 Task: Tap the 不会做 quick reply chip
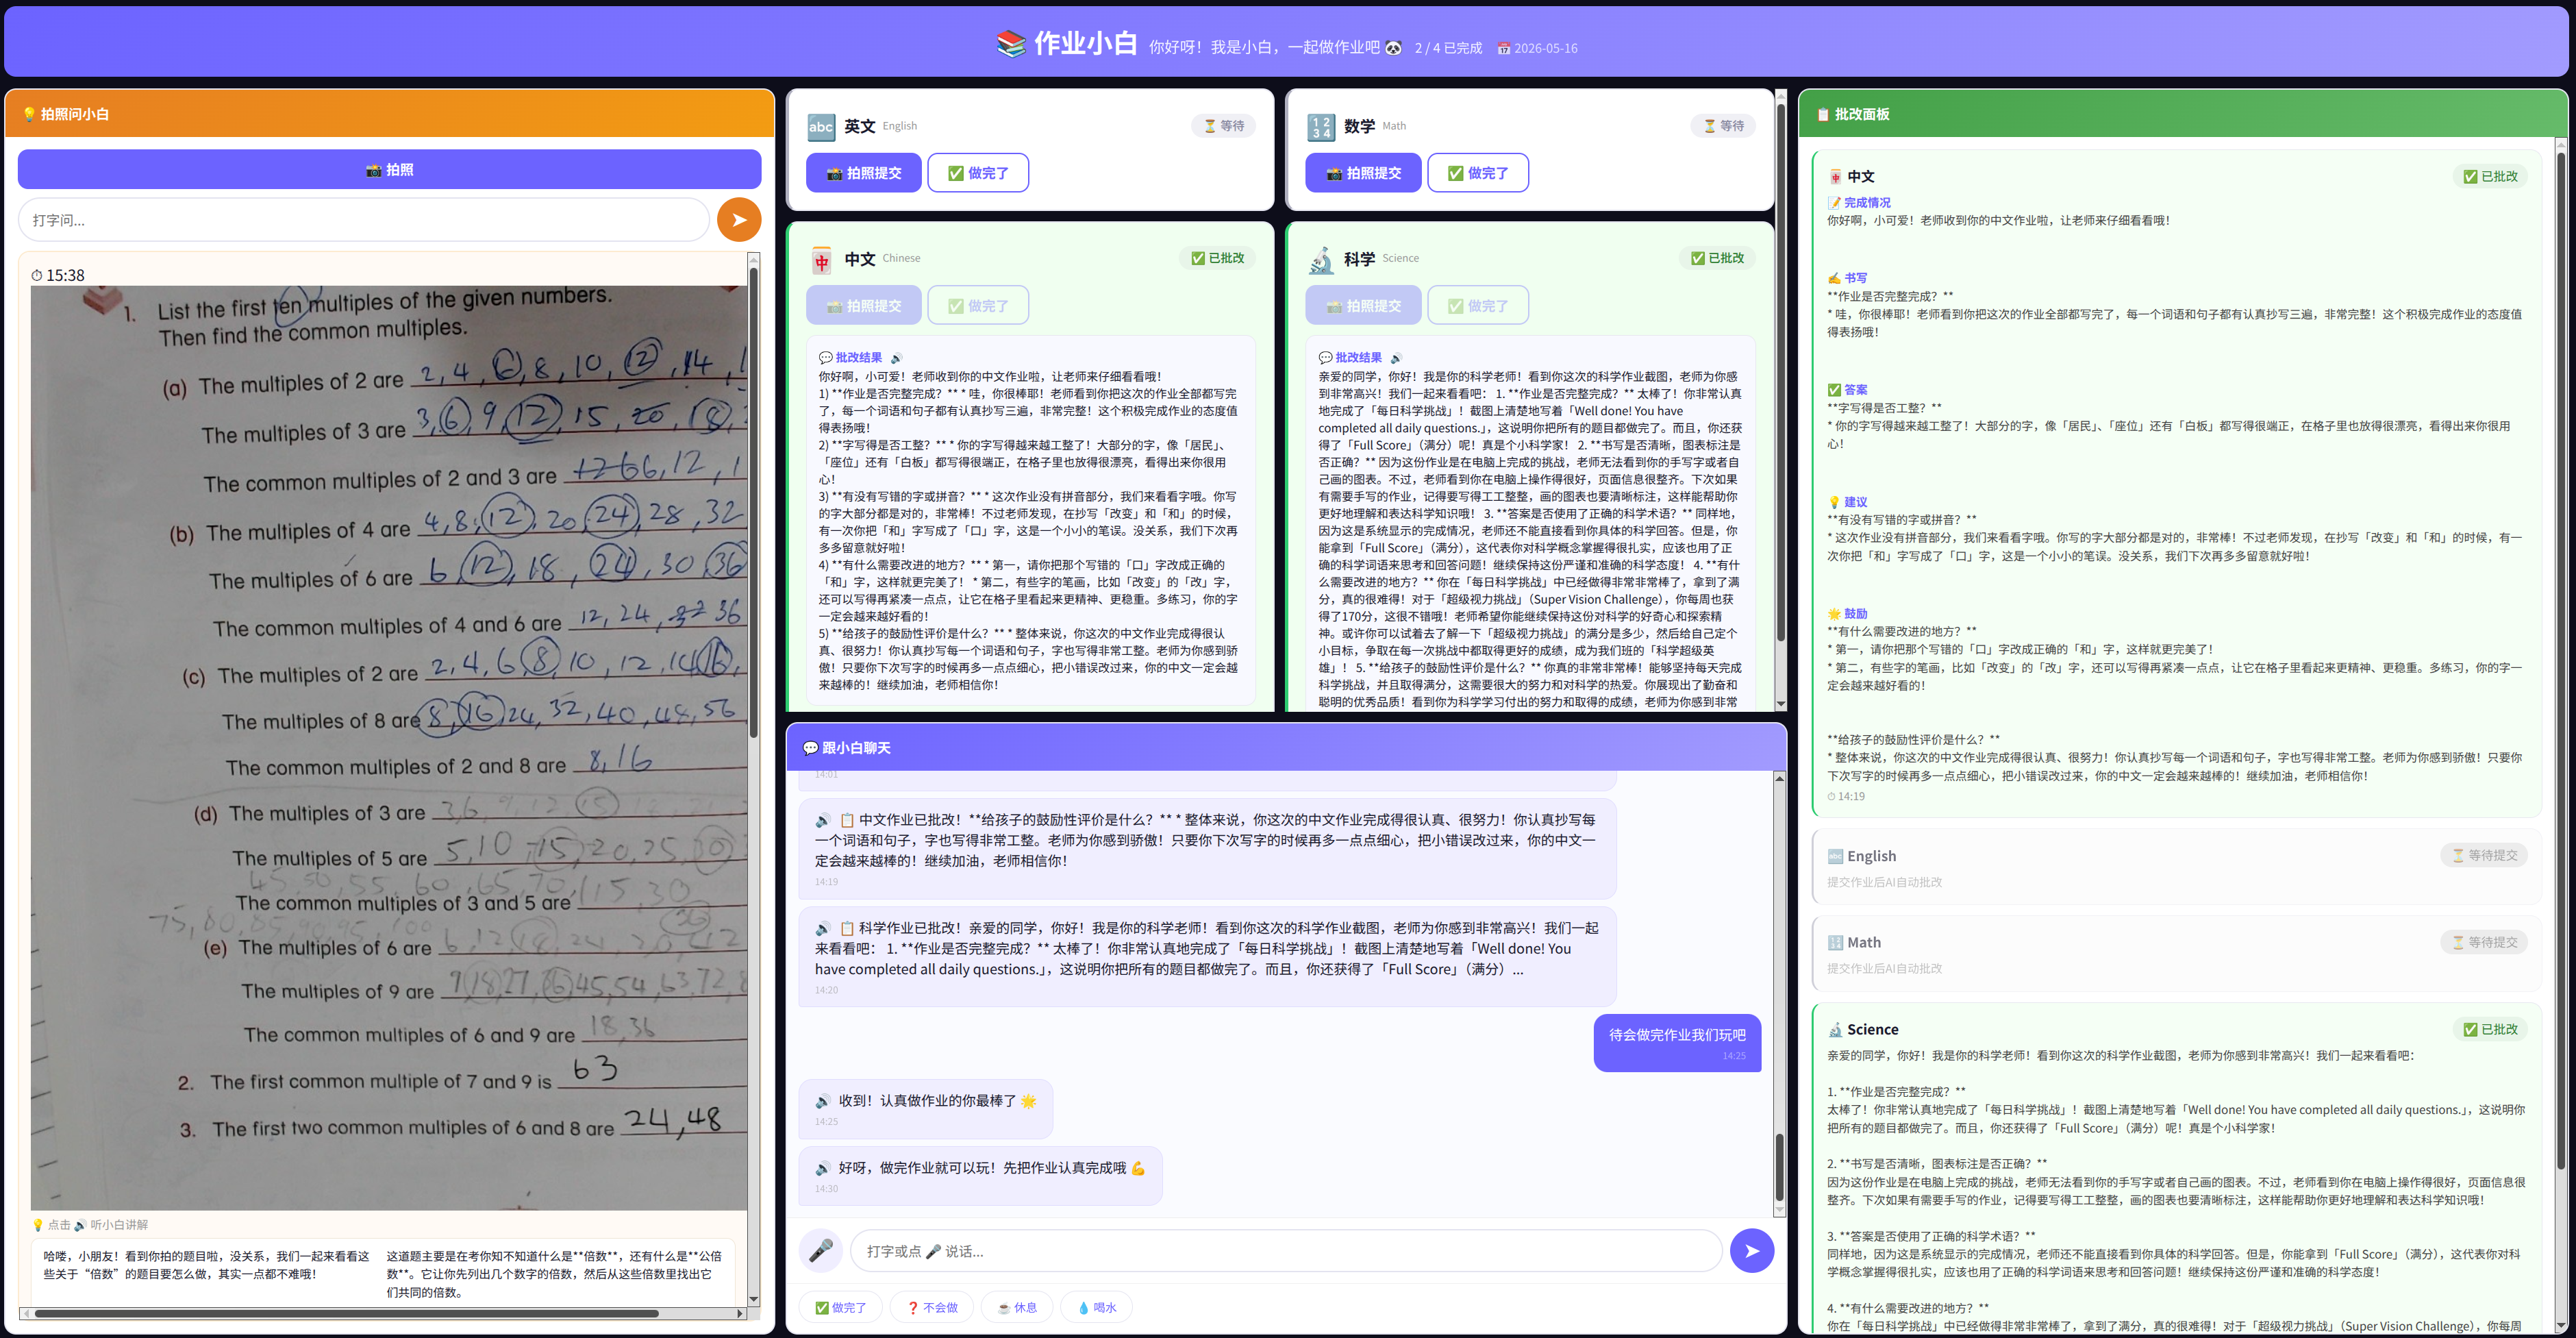coord(932,1308)
